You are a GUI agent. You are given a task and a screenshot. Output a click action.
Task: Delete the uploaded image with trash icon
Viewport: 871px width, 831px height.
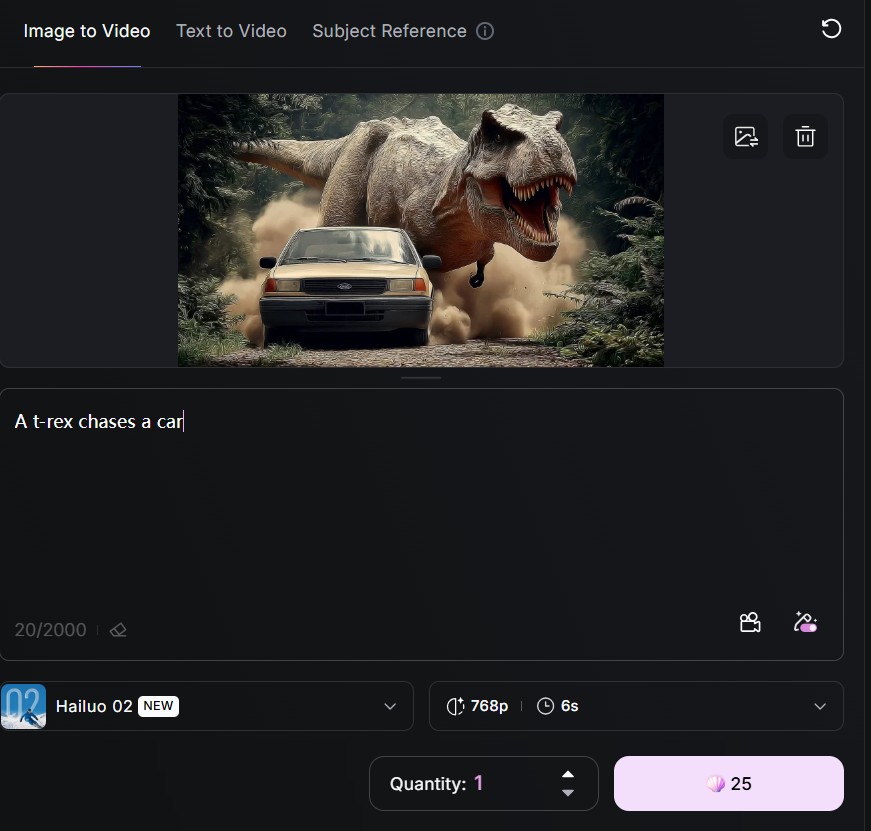point(805,137)
